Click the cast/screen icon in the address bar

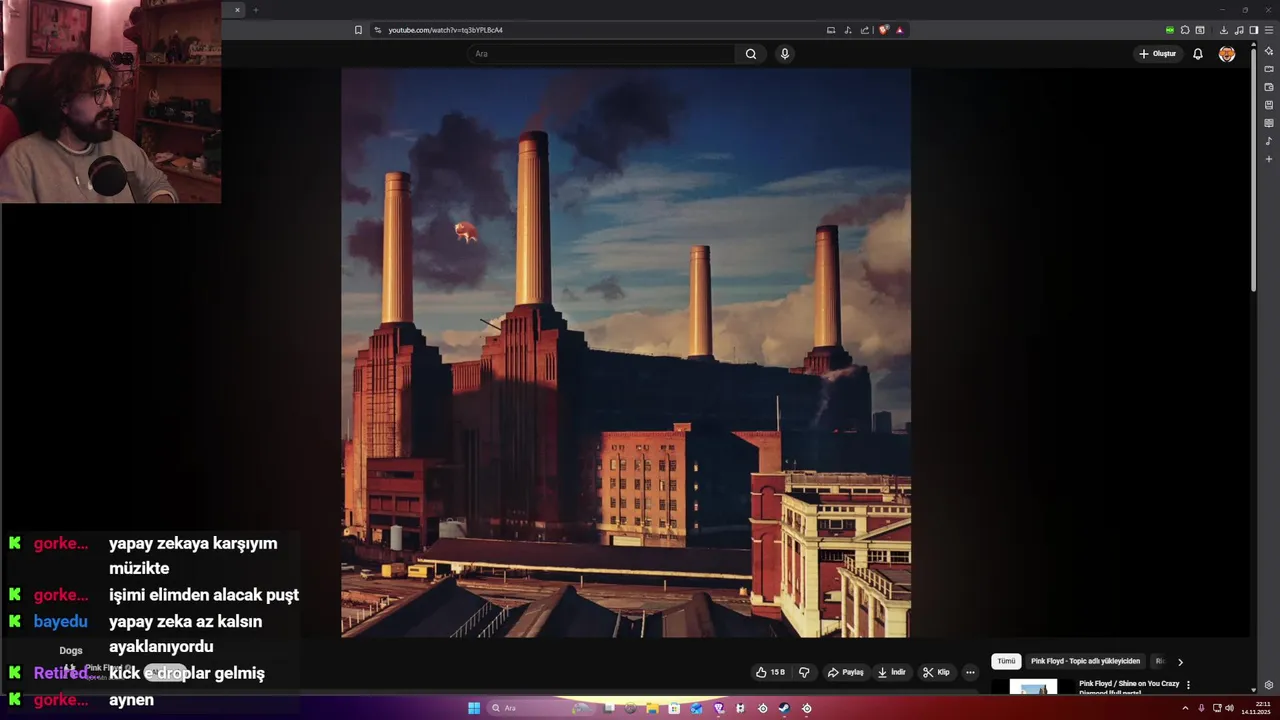tap(831, 30)
